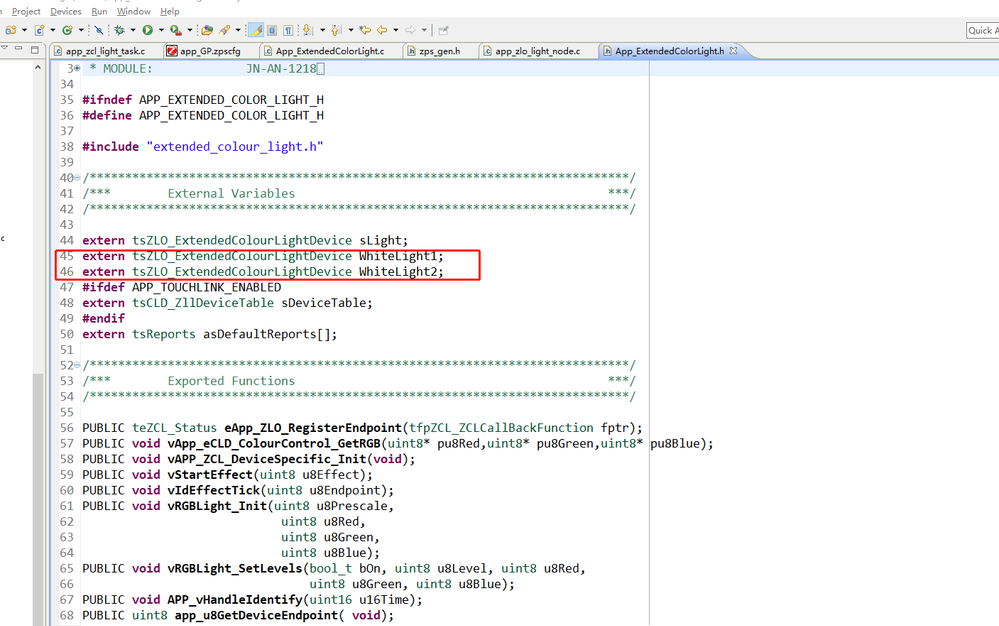
Task: Click the Open Element folder icon
Action: [x=207, y=30]
